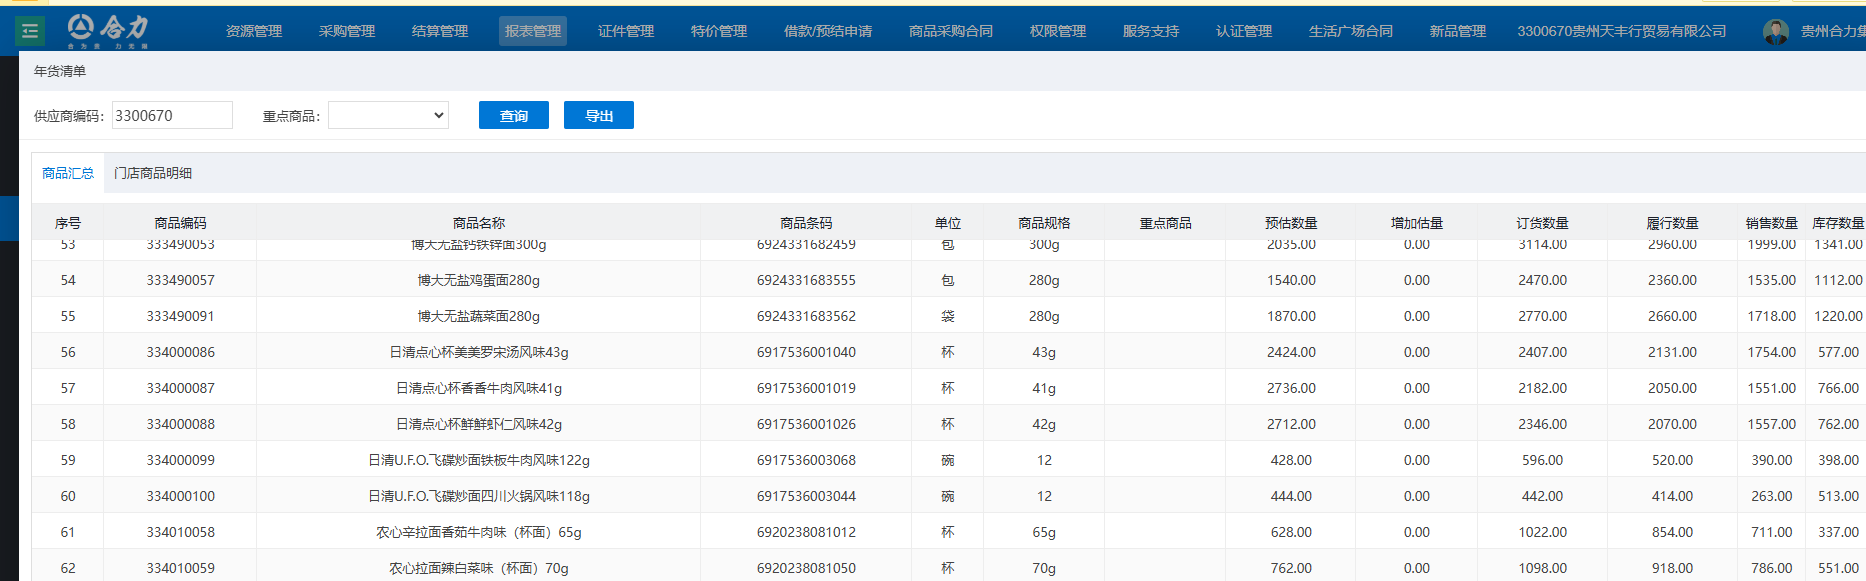Open the 重点商品 dropdown
1866x581 pixels.
(388, 116)
